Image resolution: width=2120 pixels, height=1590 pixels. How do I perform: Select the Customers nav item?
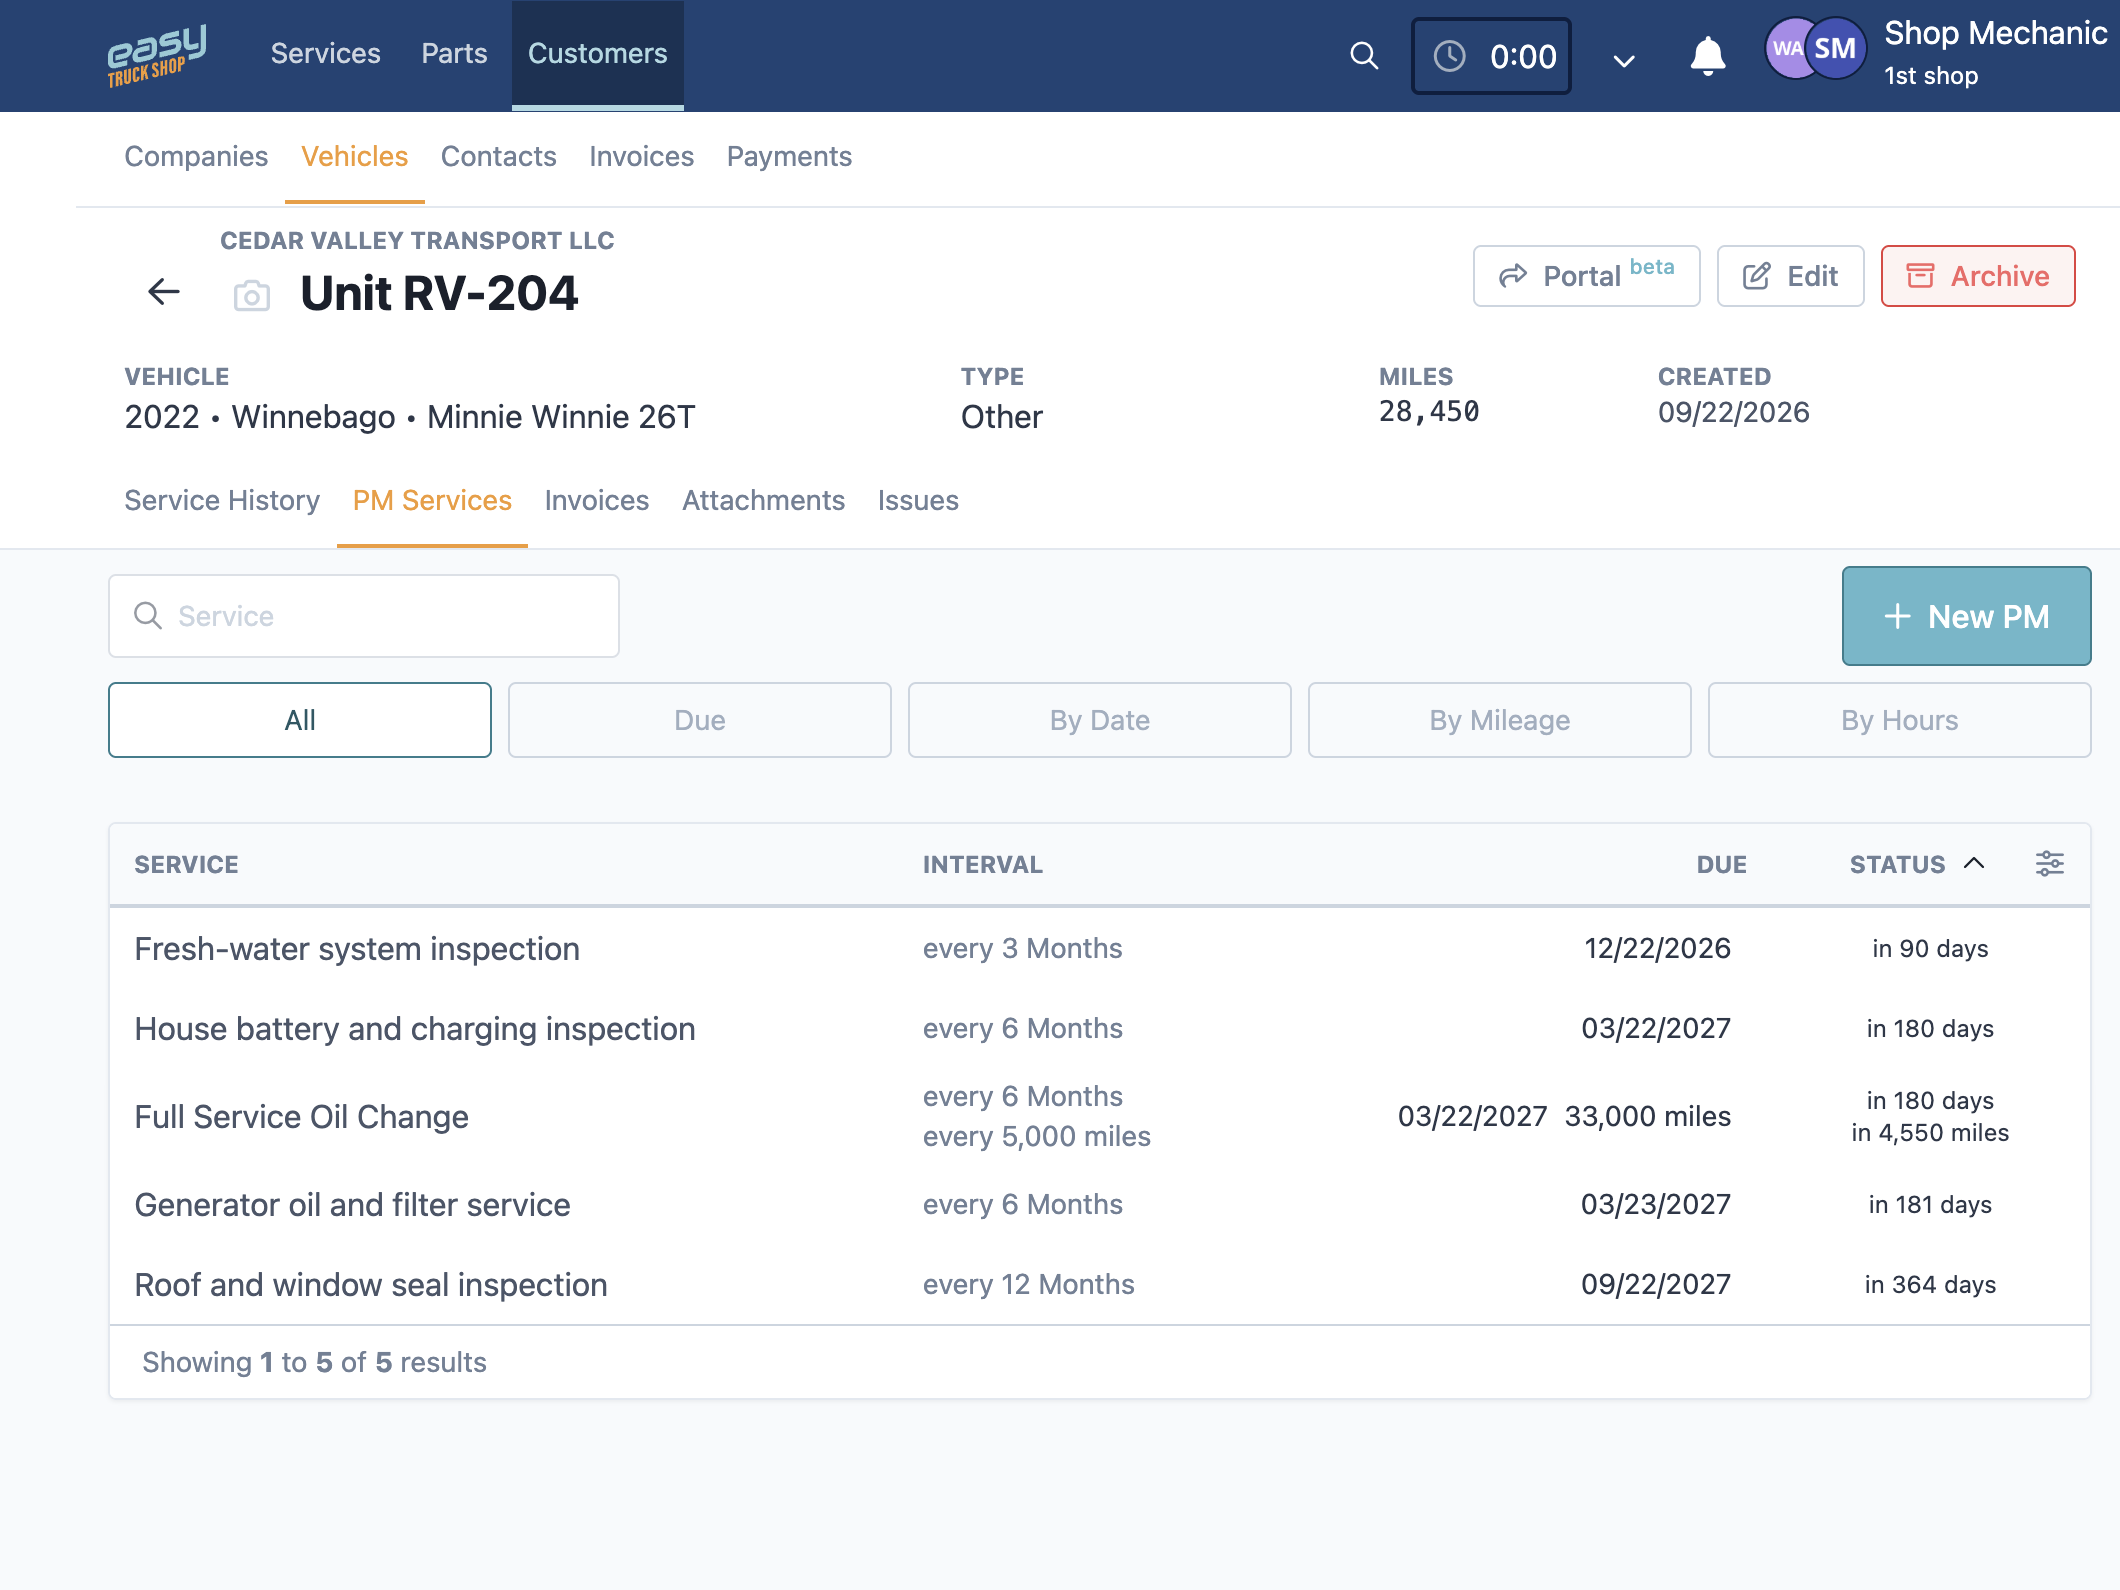click(x=598, y=54)
